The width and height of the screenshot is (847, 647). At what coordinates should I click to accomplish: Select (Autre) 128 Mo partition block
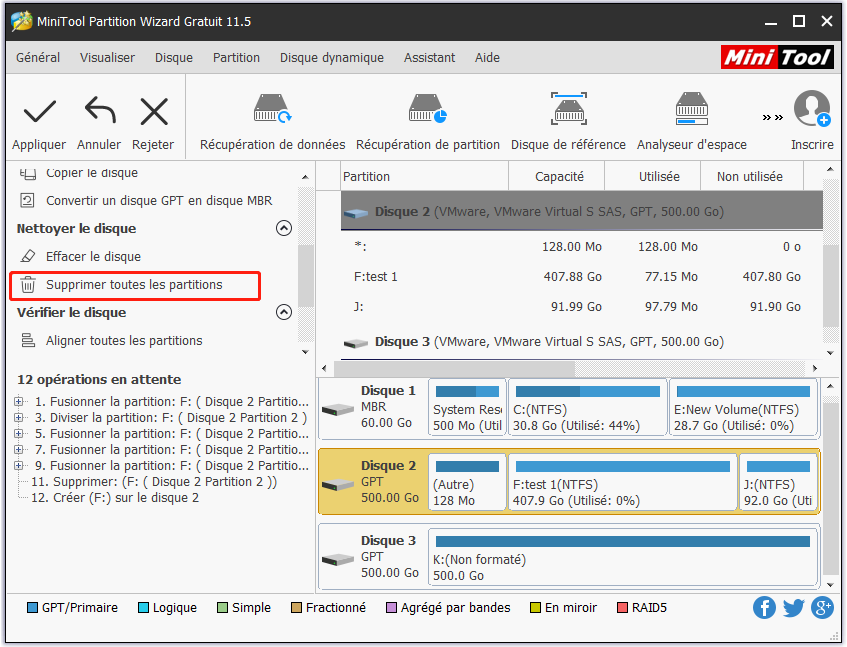[x=467, y=482]
